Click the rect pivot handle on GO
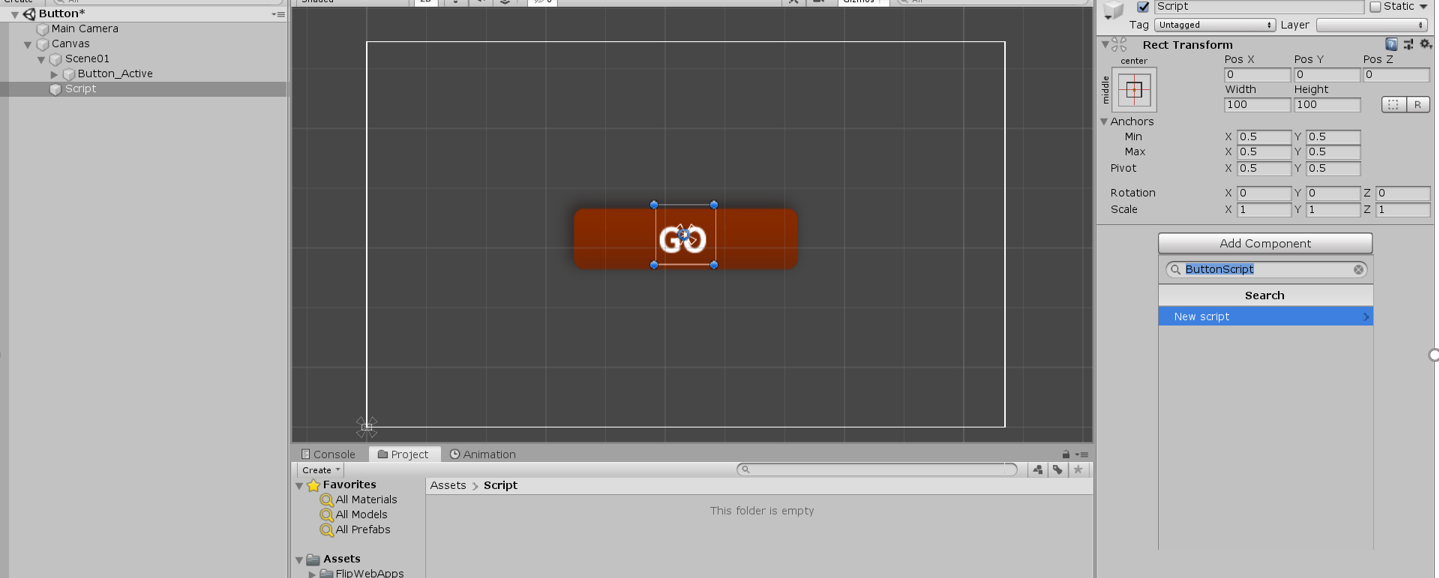The height and width of the screenshot is (578, 1439). (684, 235)
